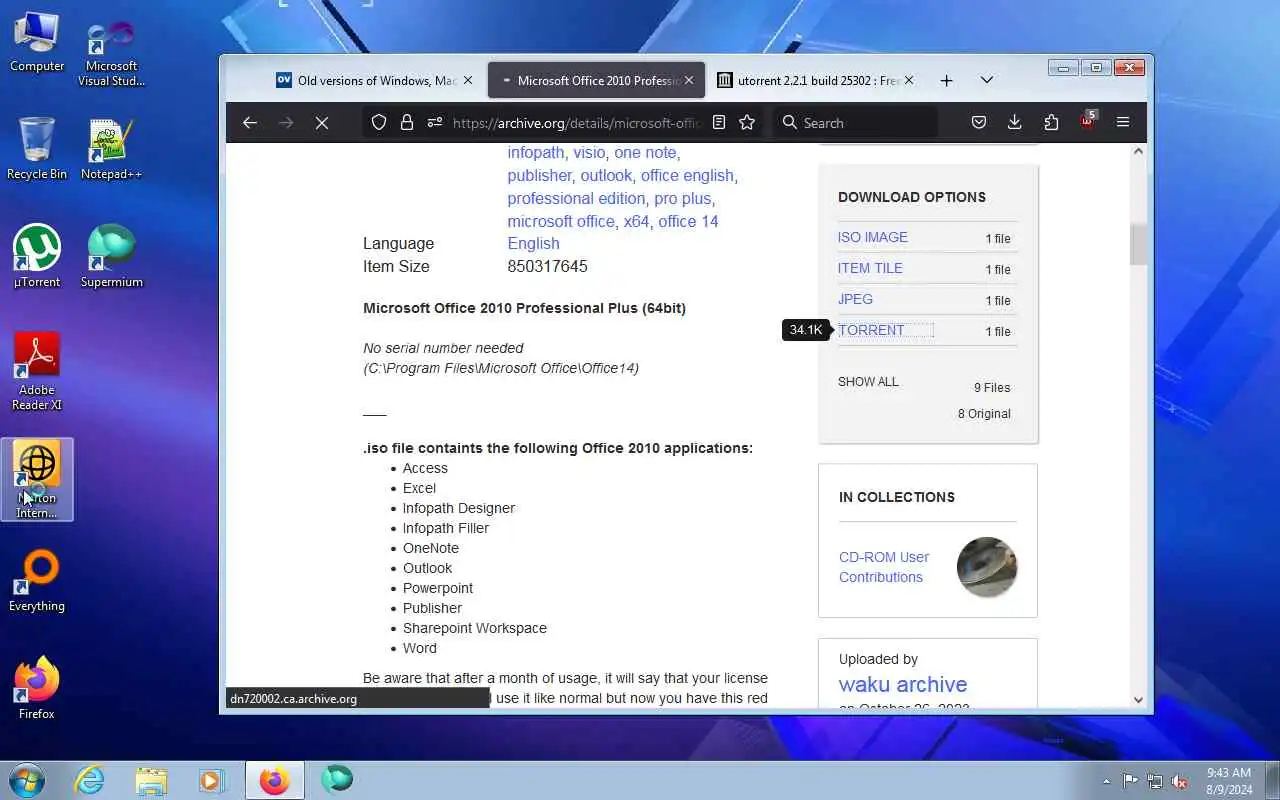This screenshot has height=800, width=1280.
Task: Click the scrollbar down arrow
Action: point(1138,700)
